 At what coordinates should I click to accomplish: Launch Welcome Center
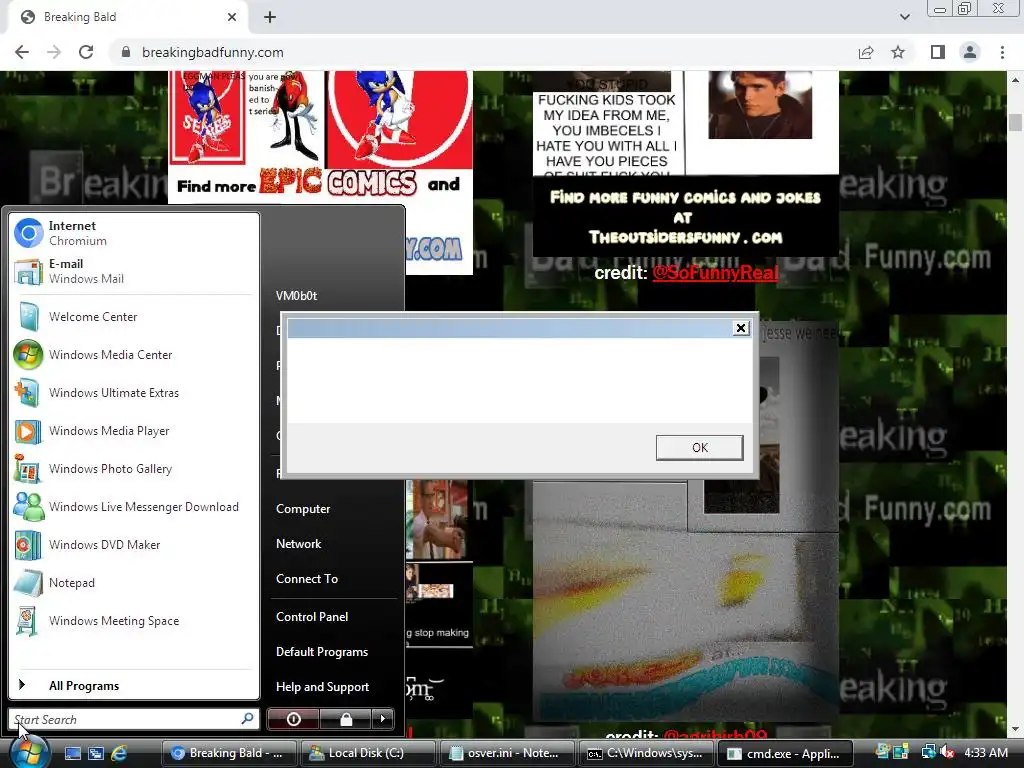coord(133,317)
